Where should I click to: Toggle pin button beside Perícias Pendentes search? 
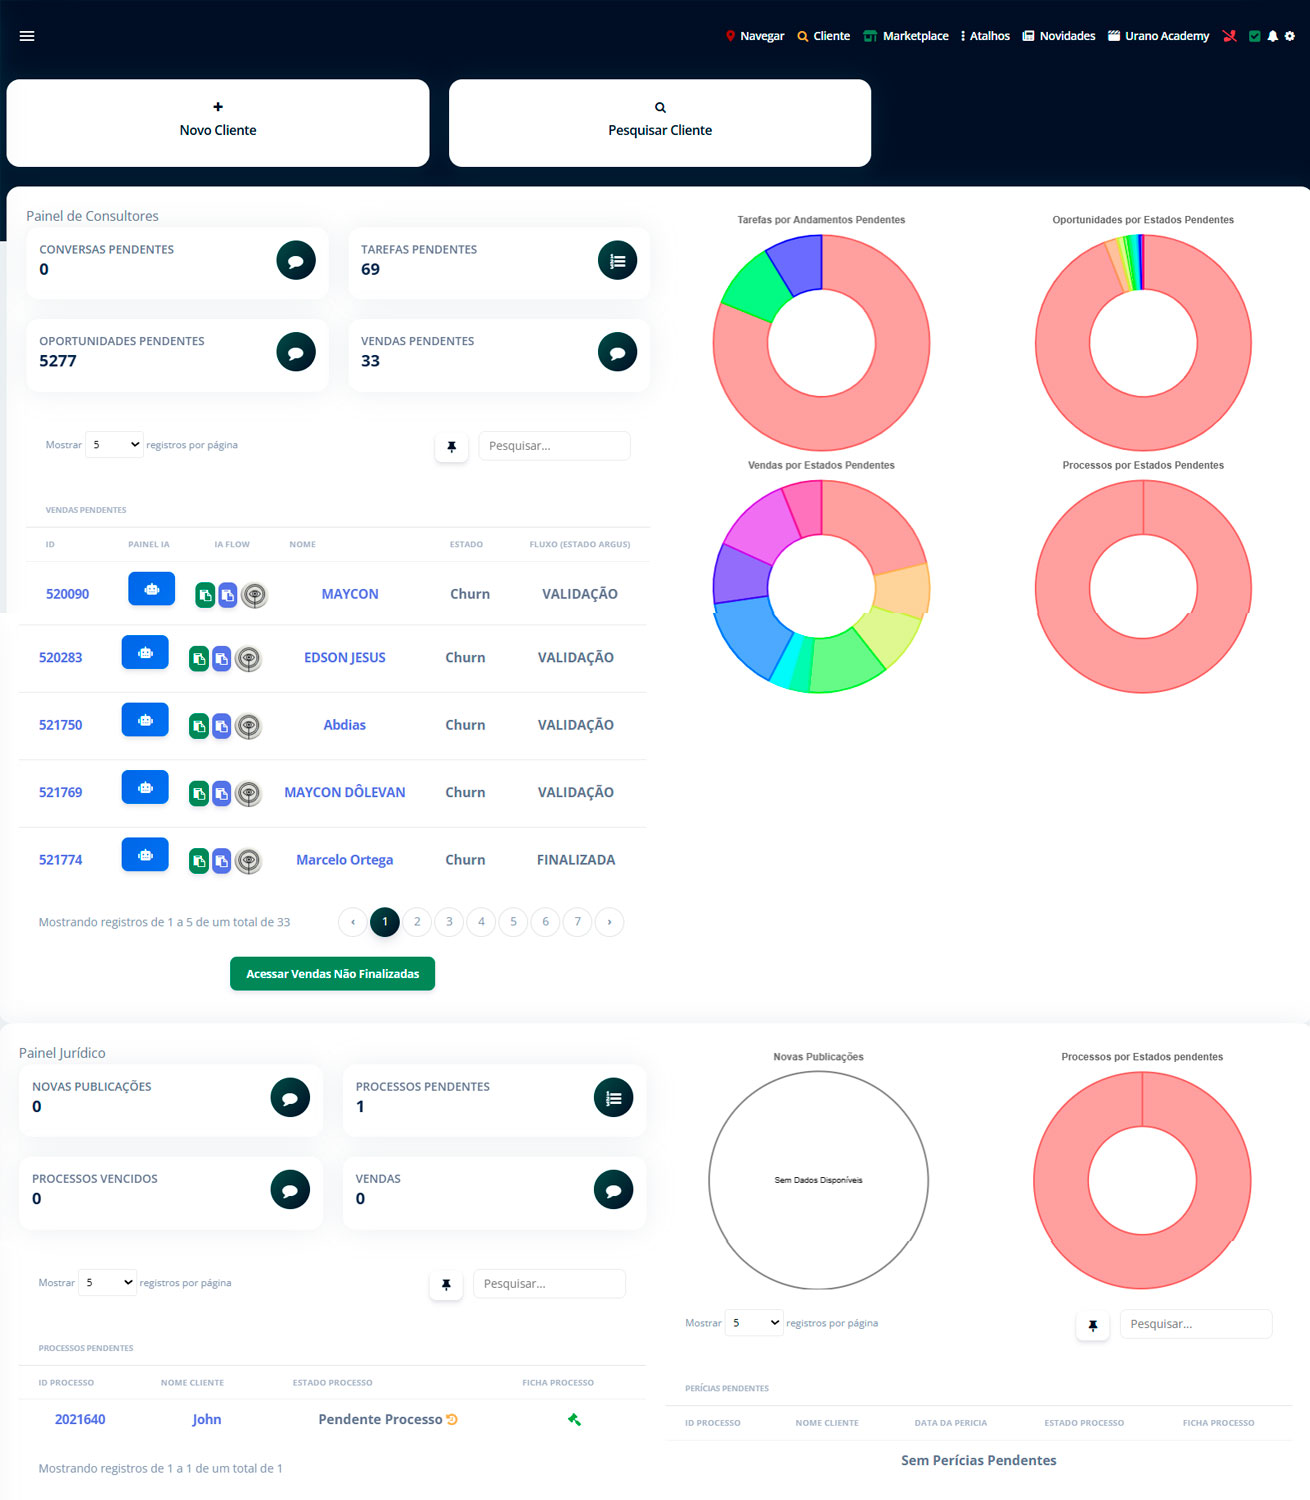coord(1092,1325)
